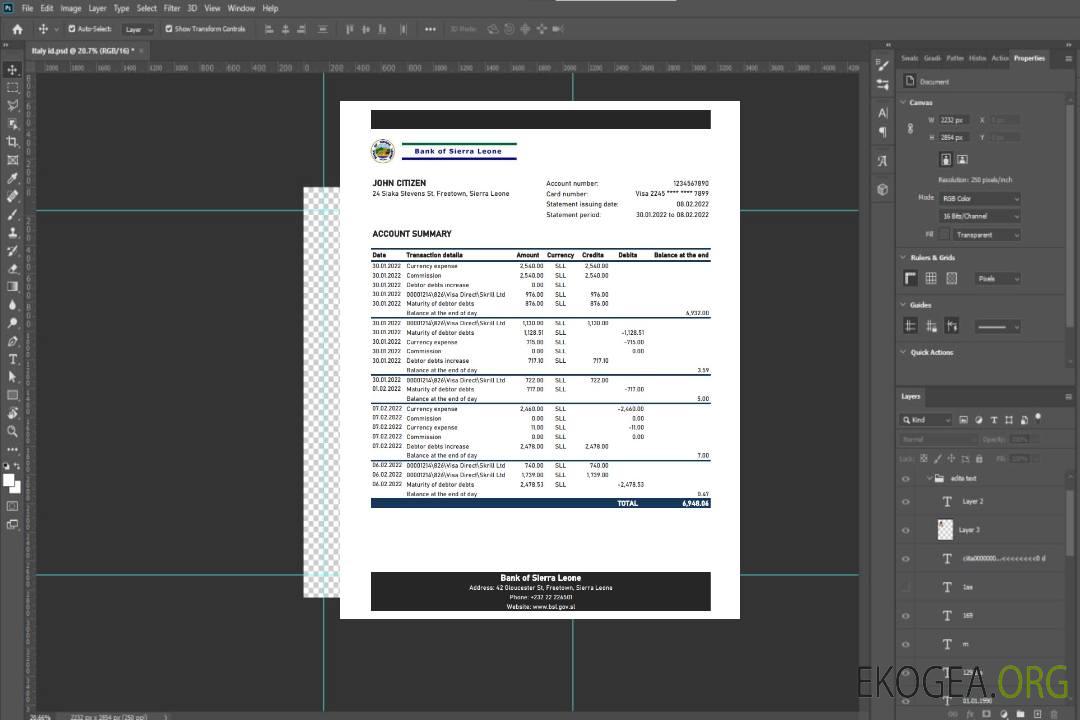Toggle visibility of the layer group

pyautogui.click(x=906, y=478)
